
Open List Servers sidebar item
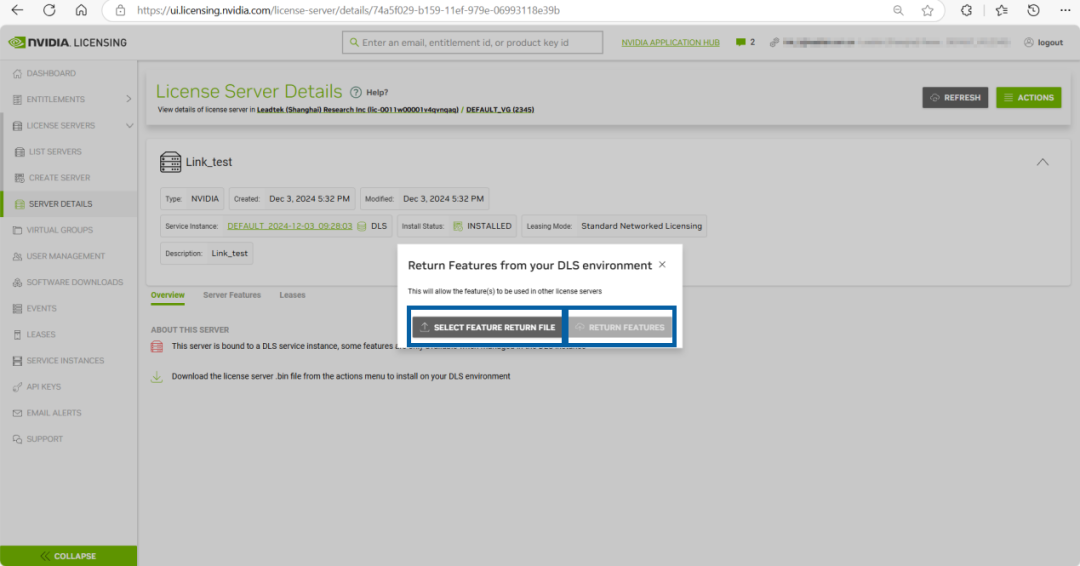(x=55, y=151)
